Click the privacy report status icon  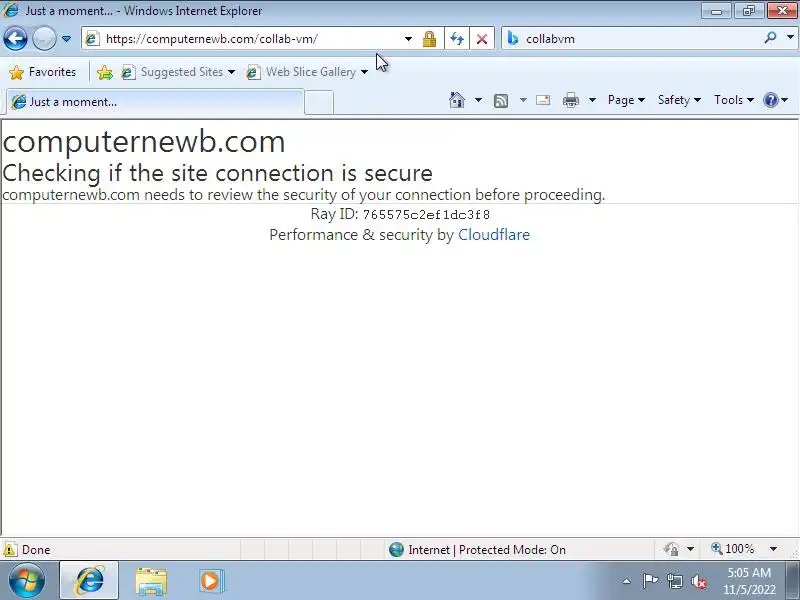(671, 549)
